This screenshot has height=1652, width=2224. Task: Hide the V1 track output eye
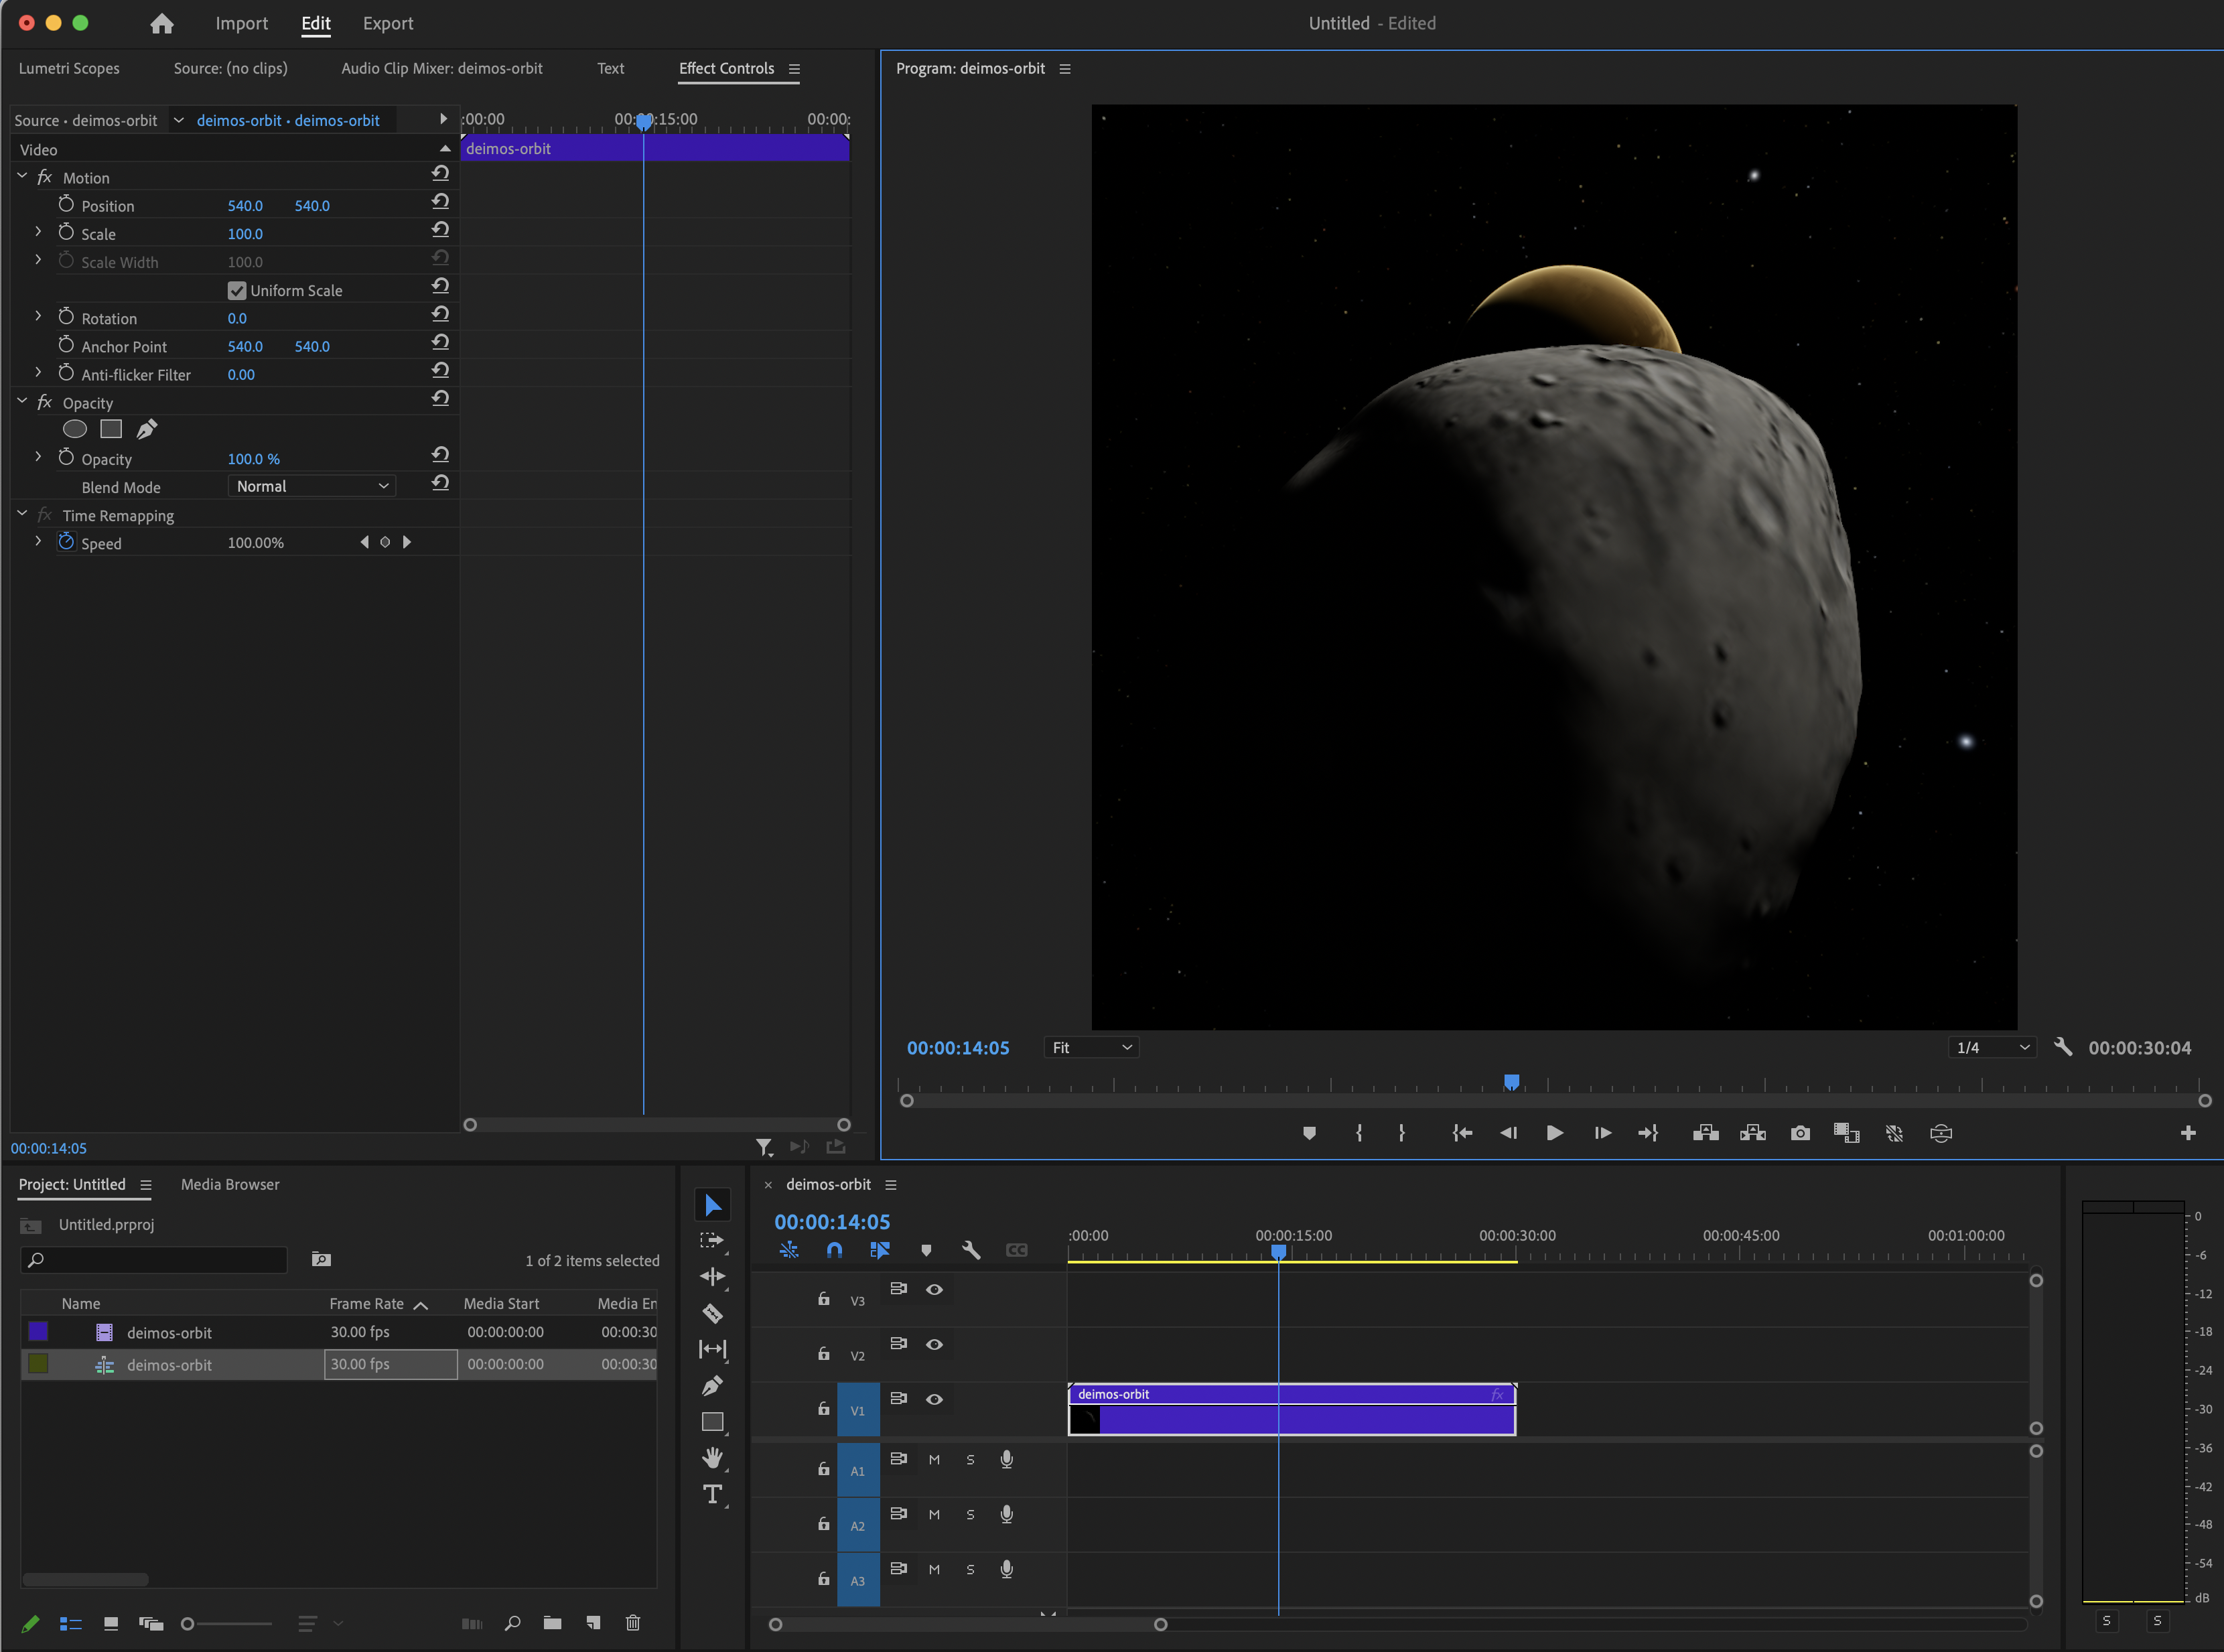pyautogui.click(x=934, y=1399)
